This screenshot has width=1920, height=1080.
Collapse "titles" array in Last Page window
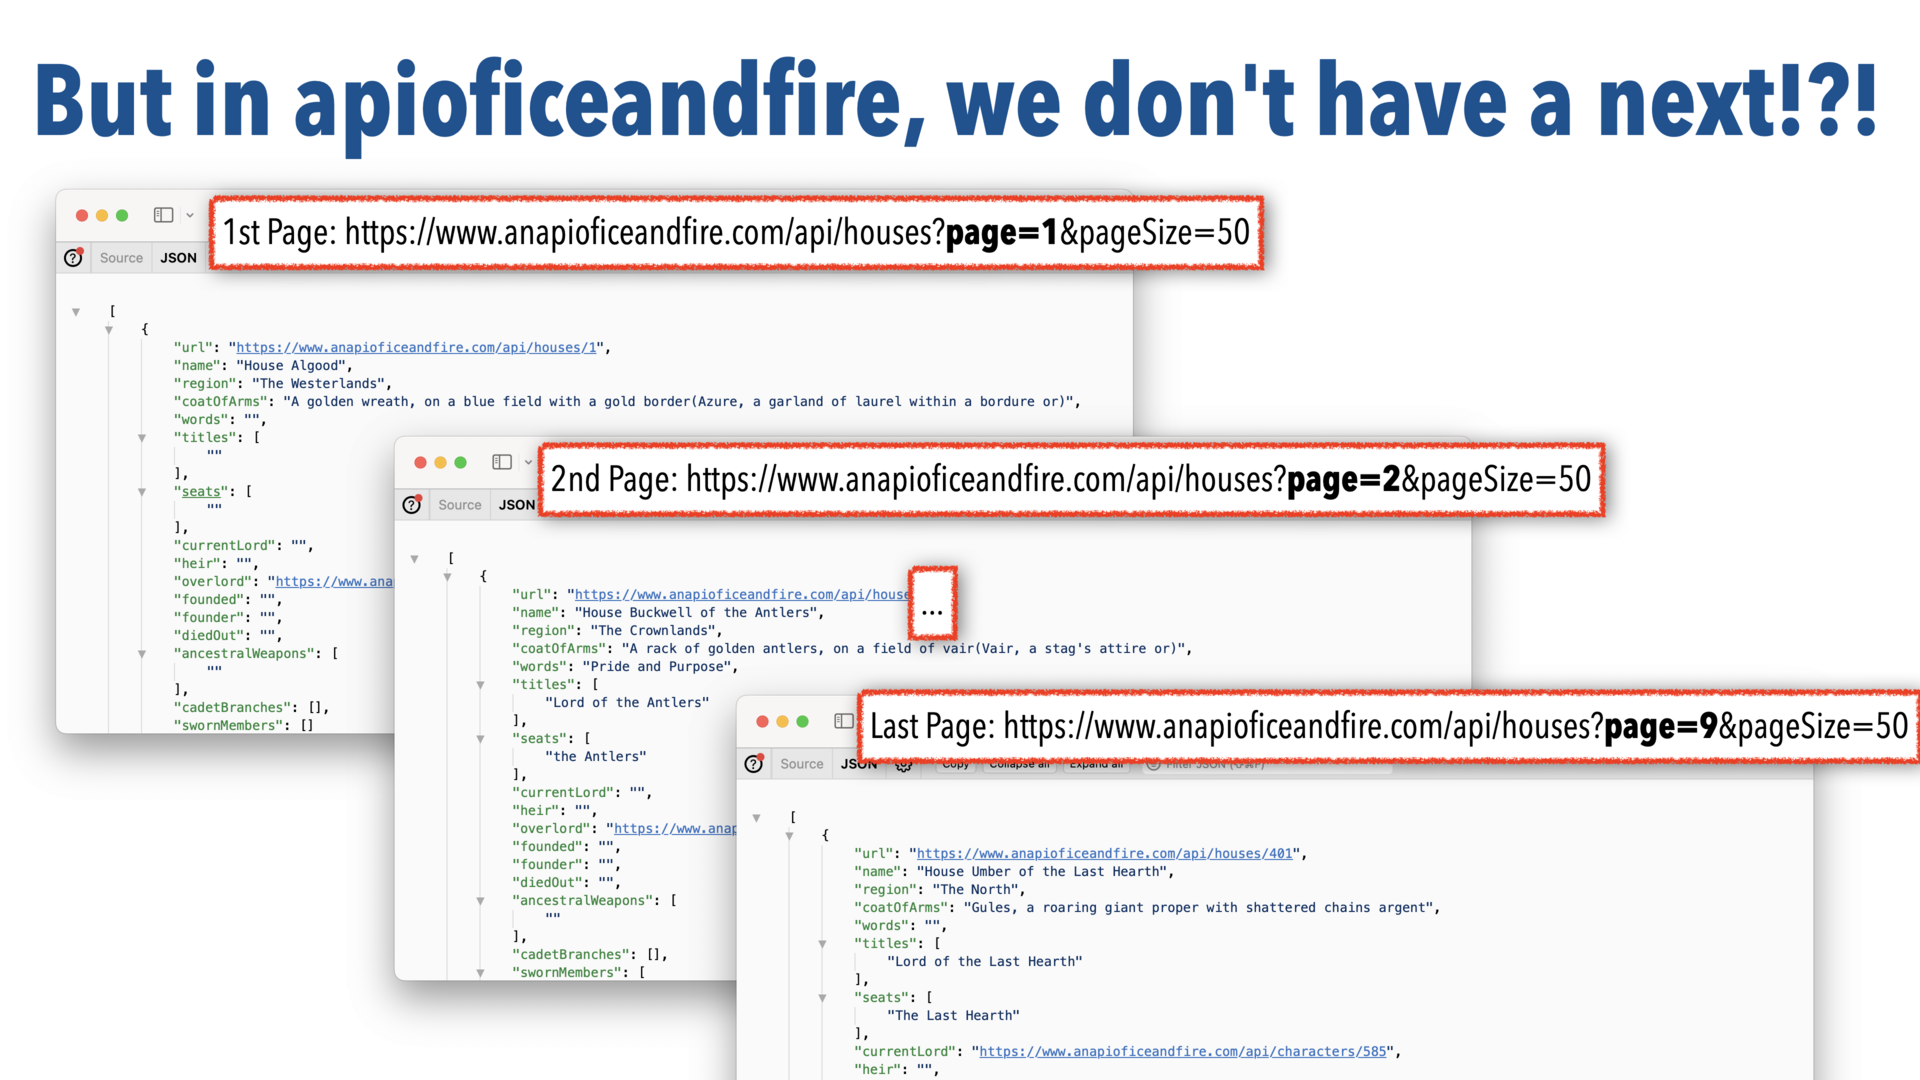822,944
